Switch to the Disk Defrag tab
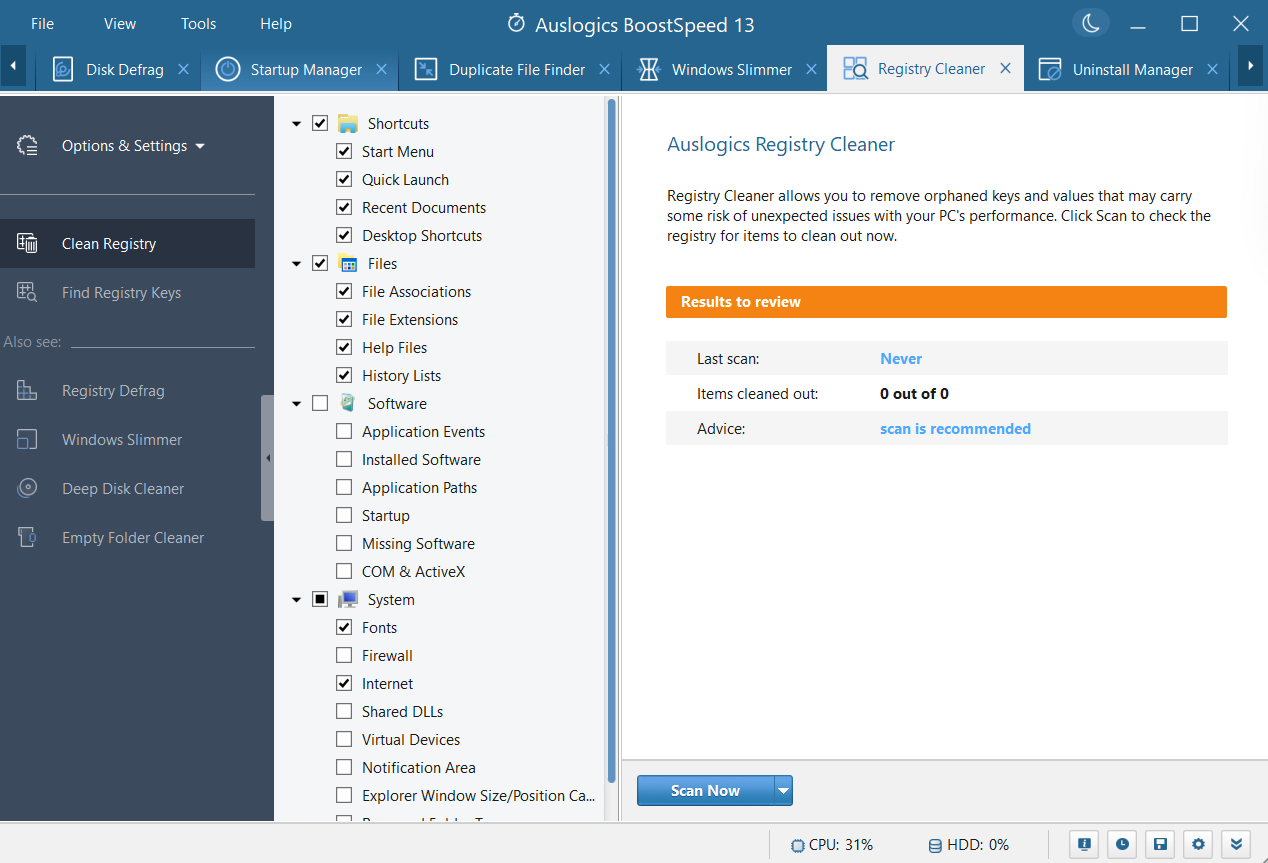1268x863 pixels. coord(124,70)
